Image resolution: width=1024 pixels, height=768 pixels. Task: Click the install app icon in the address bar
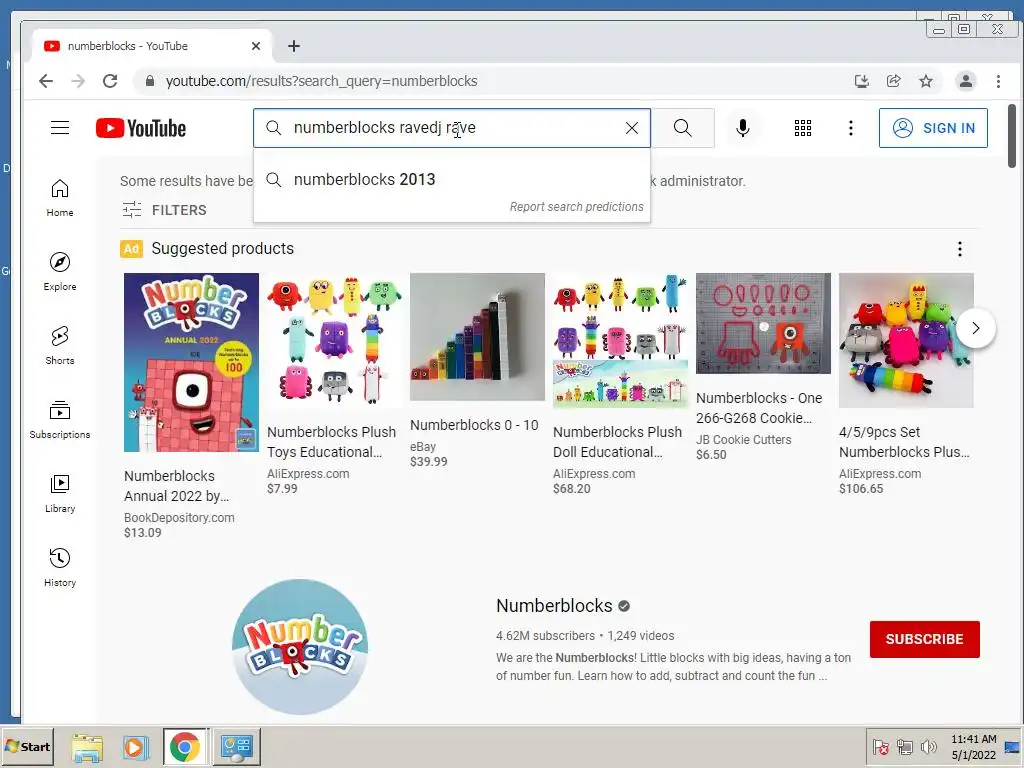coord(861,81)
